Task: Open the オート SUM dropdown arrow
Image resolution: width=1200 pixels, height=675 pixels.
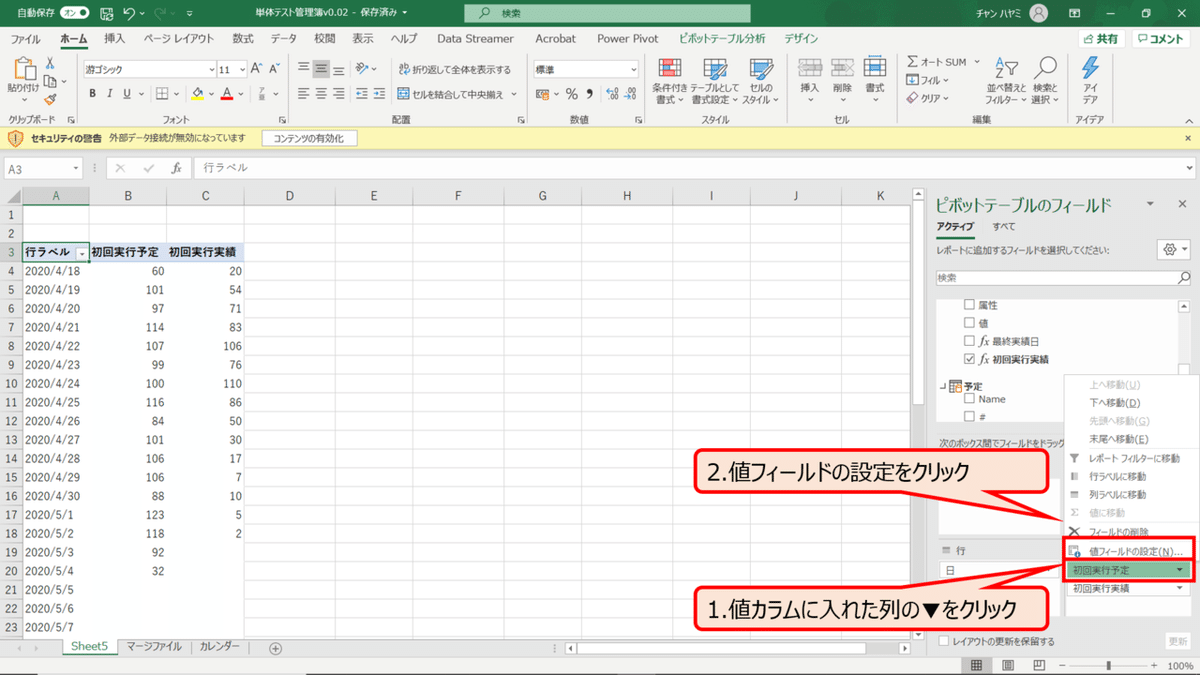Action: pos(976,62)
